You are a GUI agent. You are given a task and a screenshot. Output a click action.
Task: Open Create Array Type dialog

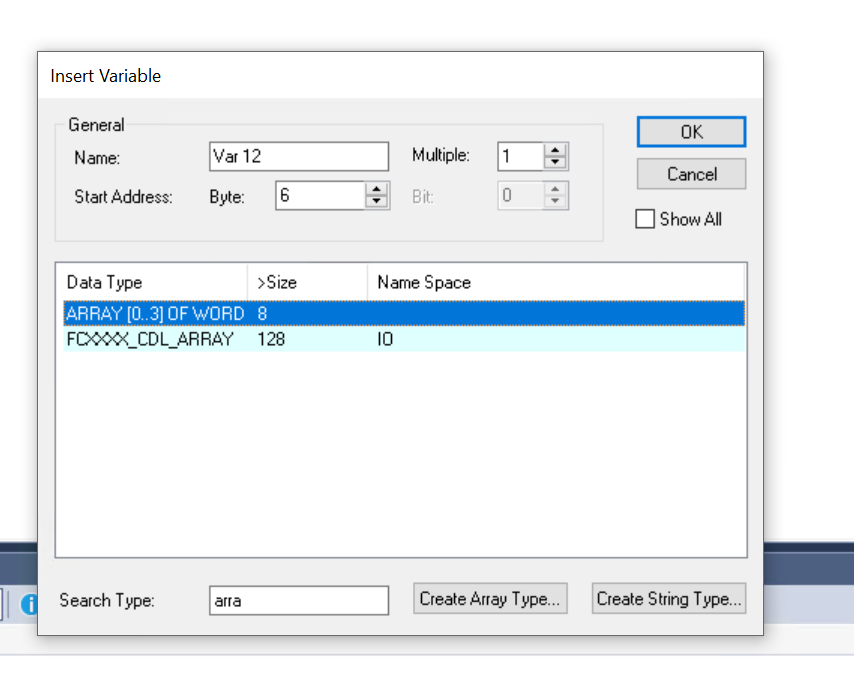click(490, 599)
